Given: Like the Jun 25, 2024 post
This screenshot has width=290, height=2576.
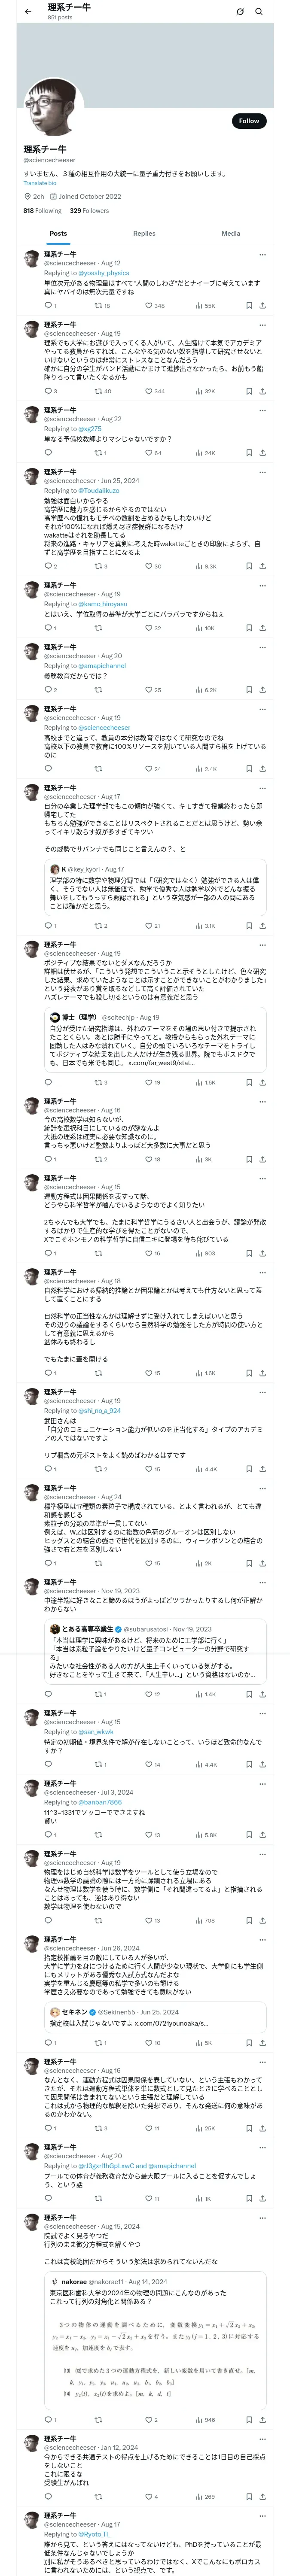Looking at the screenshot, I should tap(147, 566).
